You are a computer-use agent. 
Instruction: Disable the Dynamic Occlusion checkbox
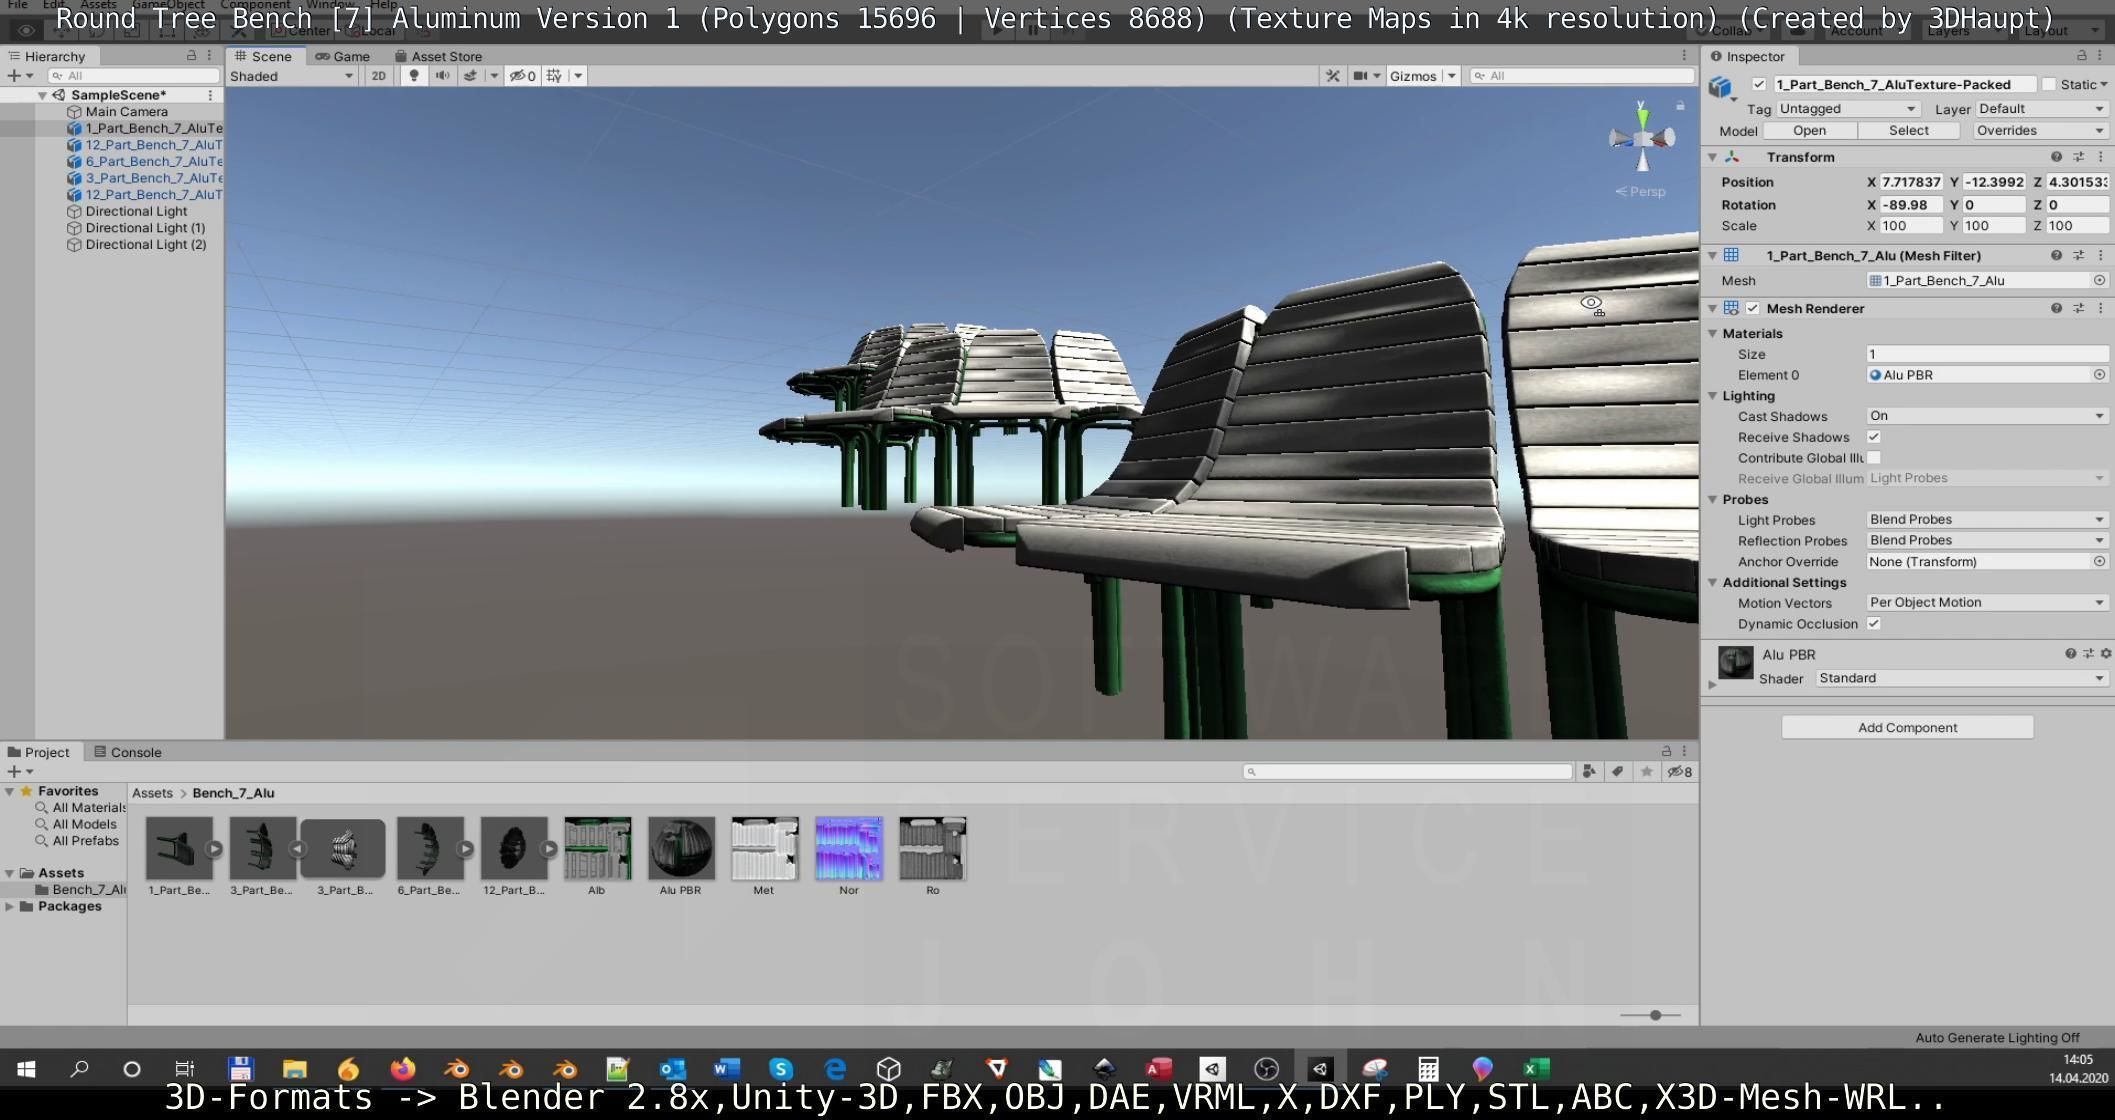(1874, 624)
